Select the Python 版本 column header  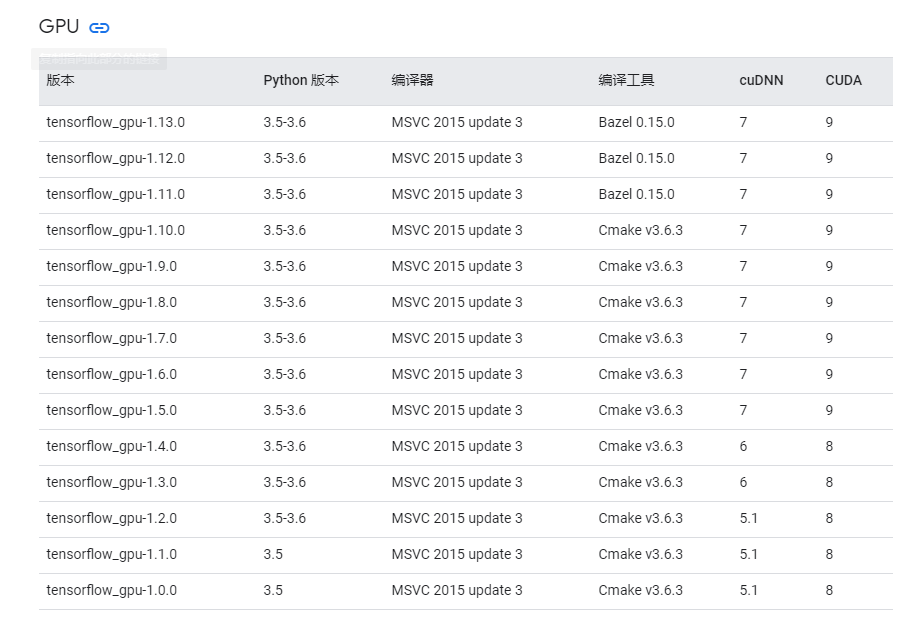[301, 80]
